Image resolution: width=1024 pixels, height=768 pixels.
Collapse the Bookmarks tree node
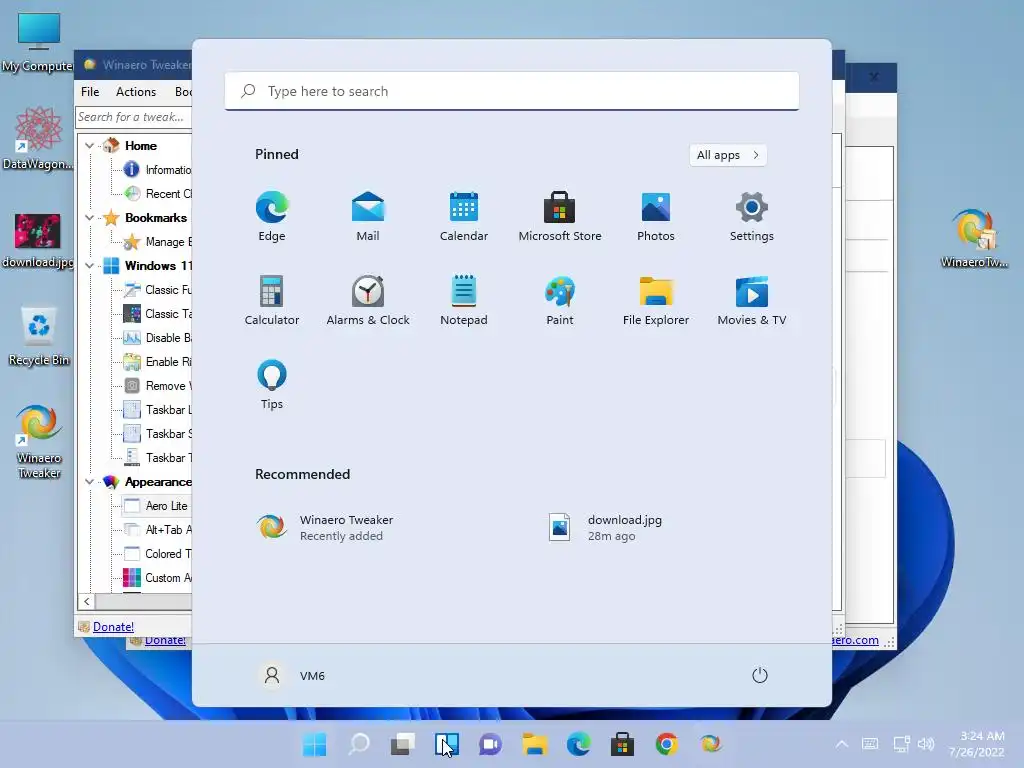click(89, 217)
